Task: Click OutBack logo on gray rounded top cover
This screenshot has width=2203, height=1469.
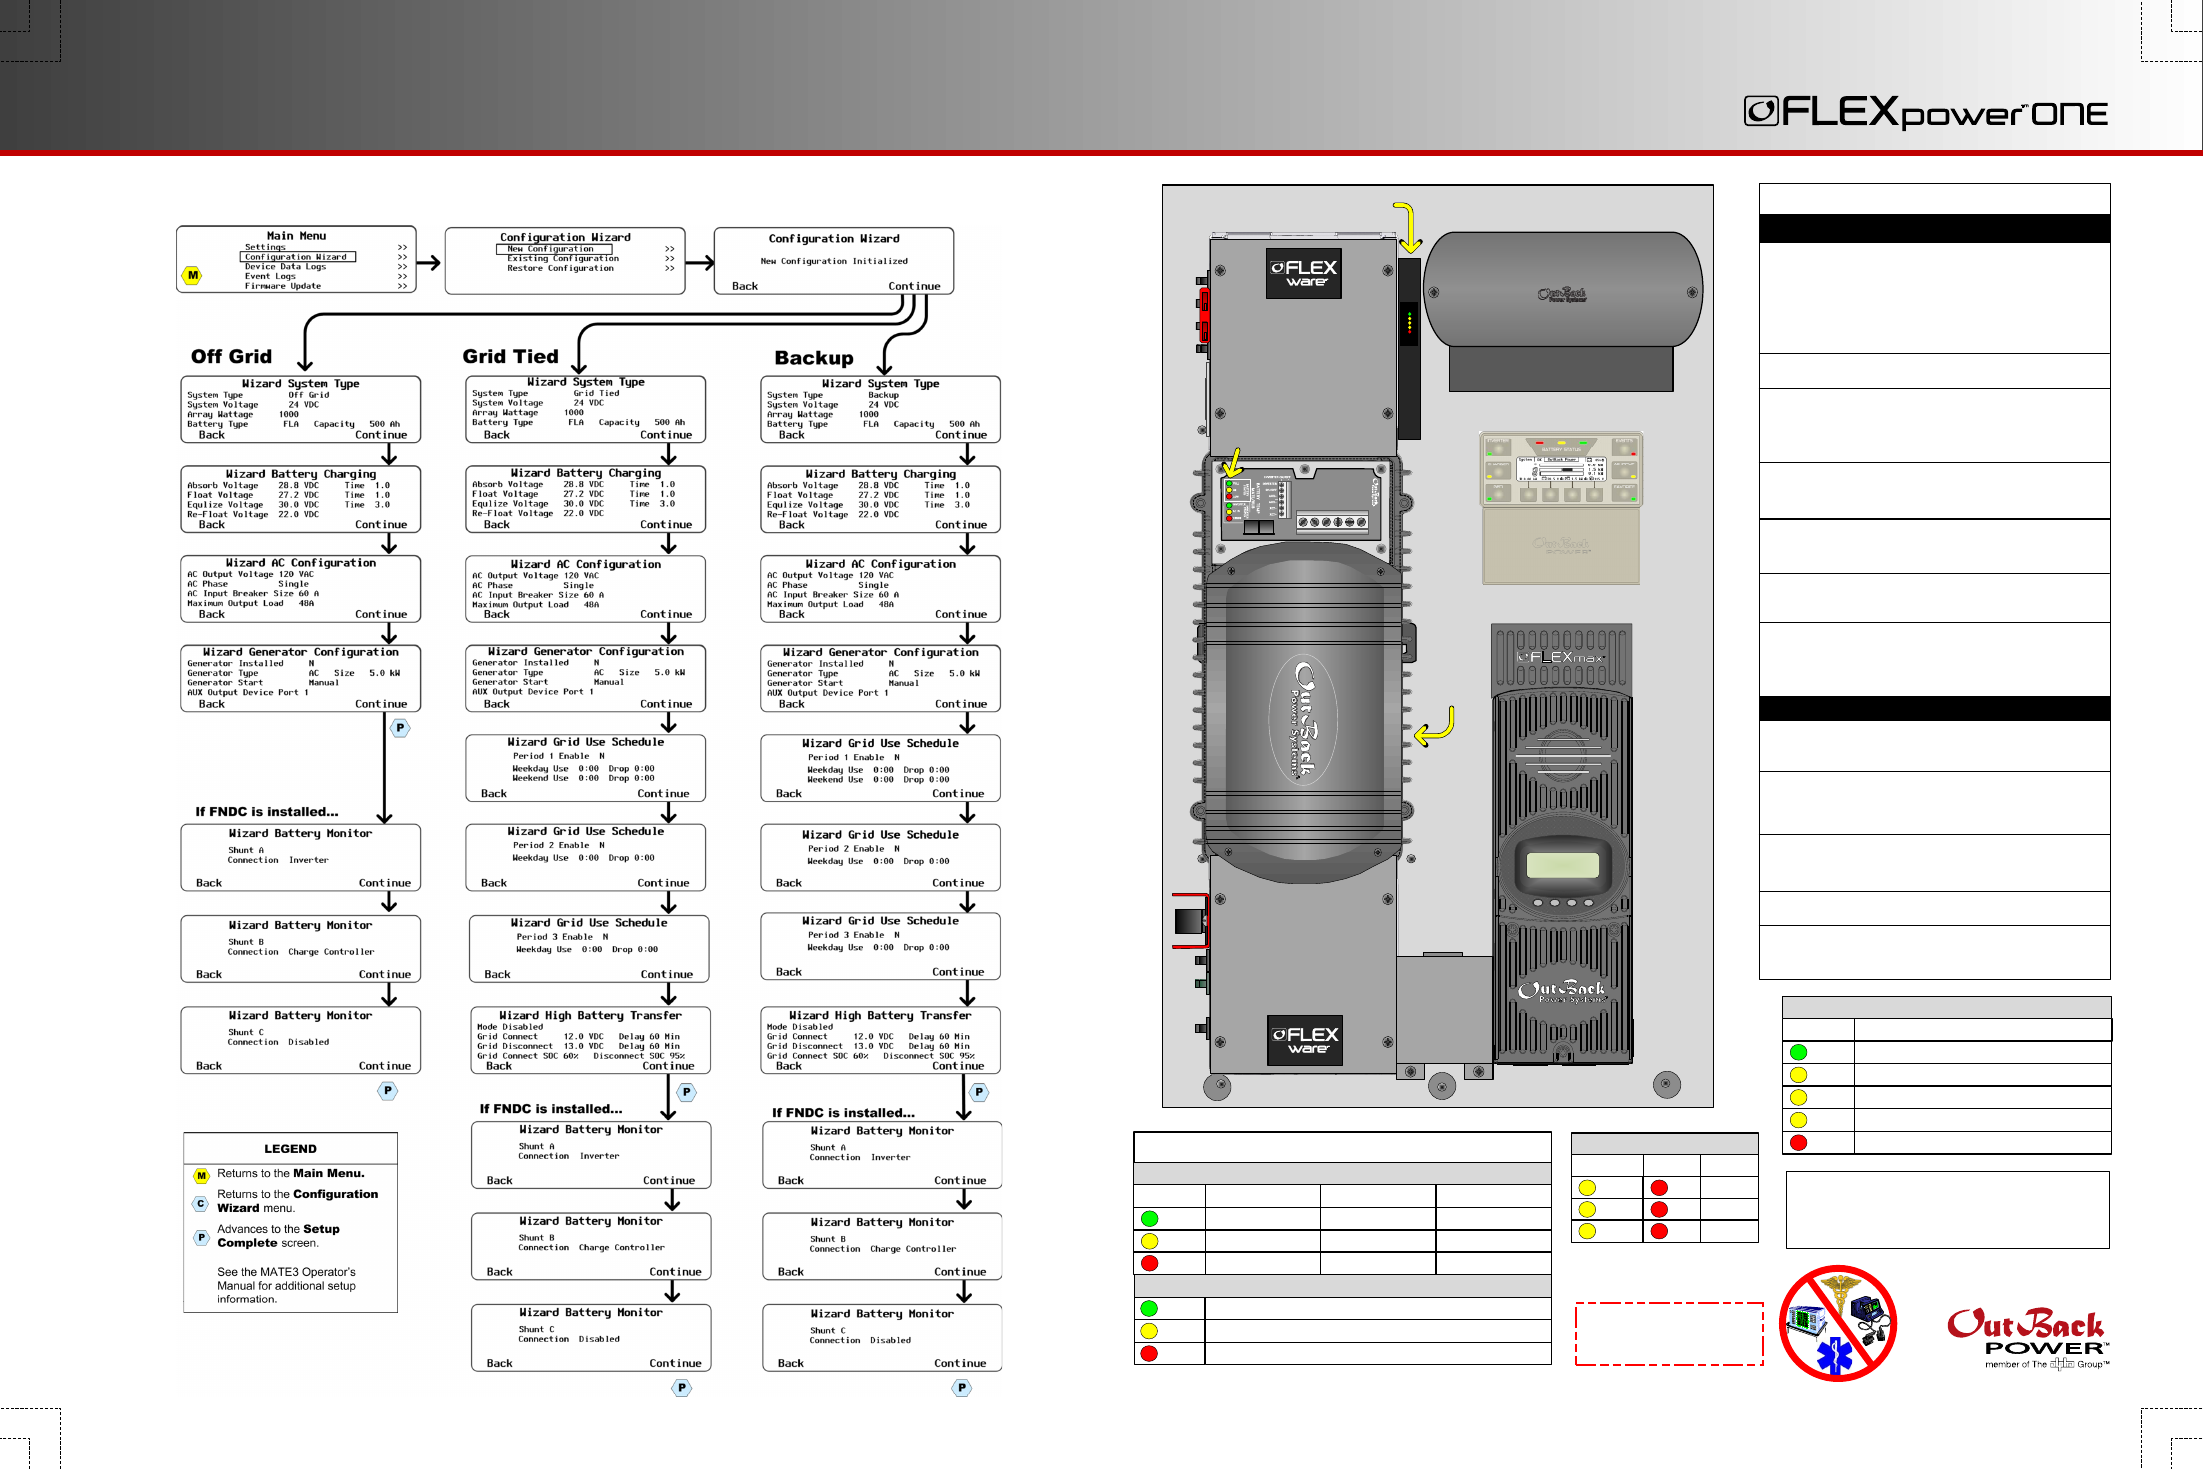Action: (1562, 295)
